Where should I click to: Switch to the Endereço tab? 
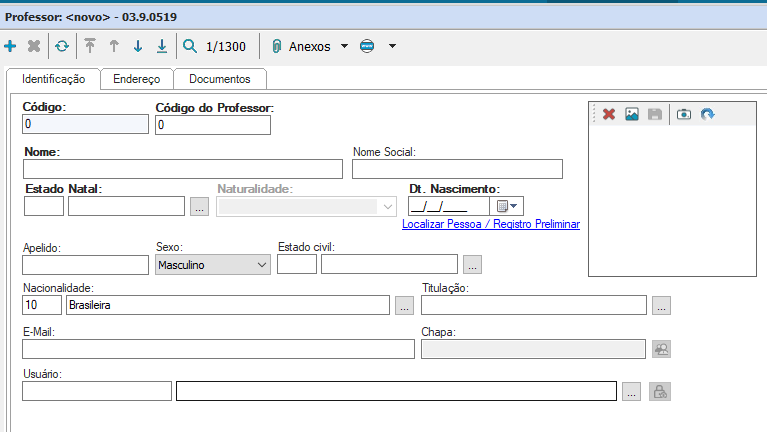click(136, 79)
